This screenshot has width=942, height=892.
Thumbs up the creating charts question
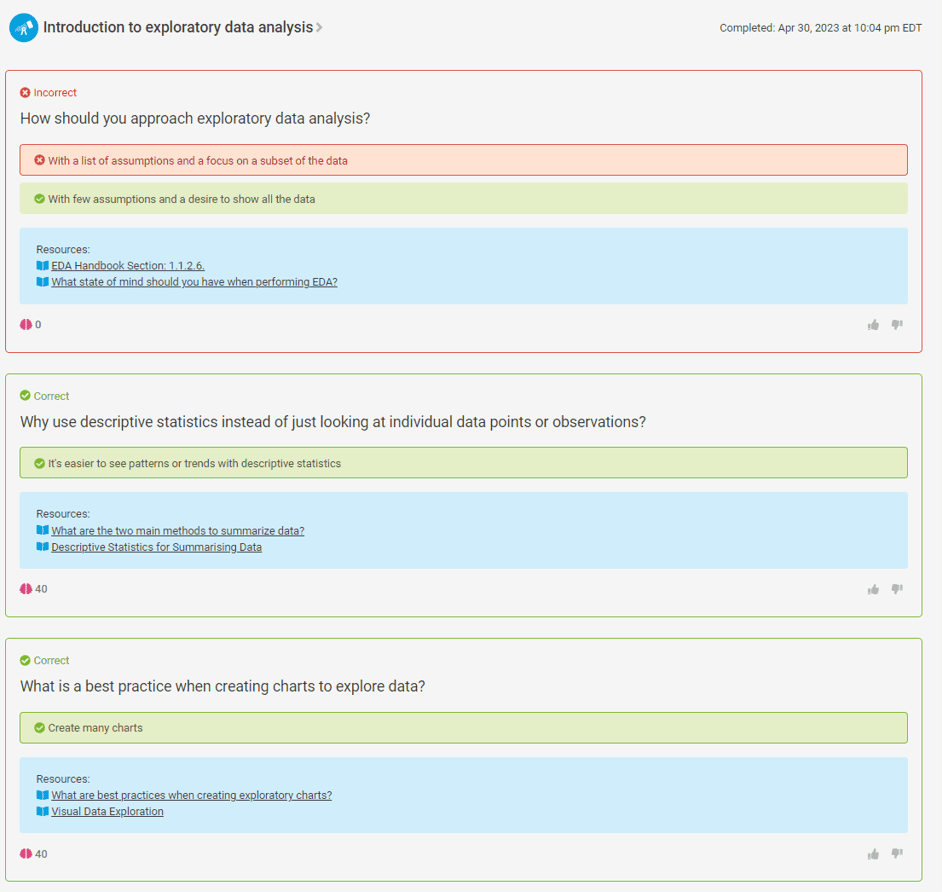tap(873, 854)
